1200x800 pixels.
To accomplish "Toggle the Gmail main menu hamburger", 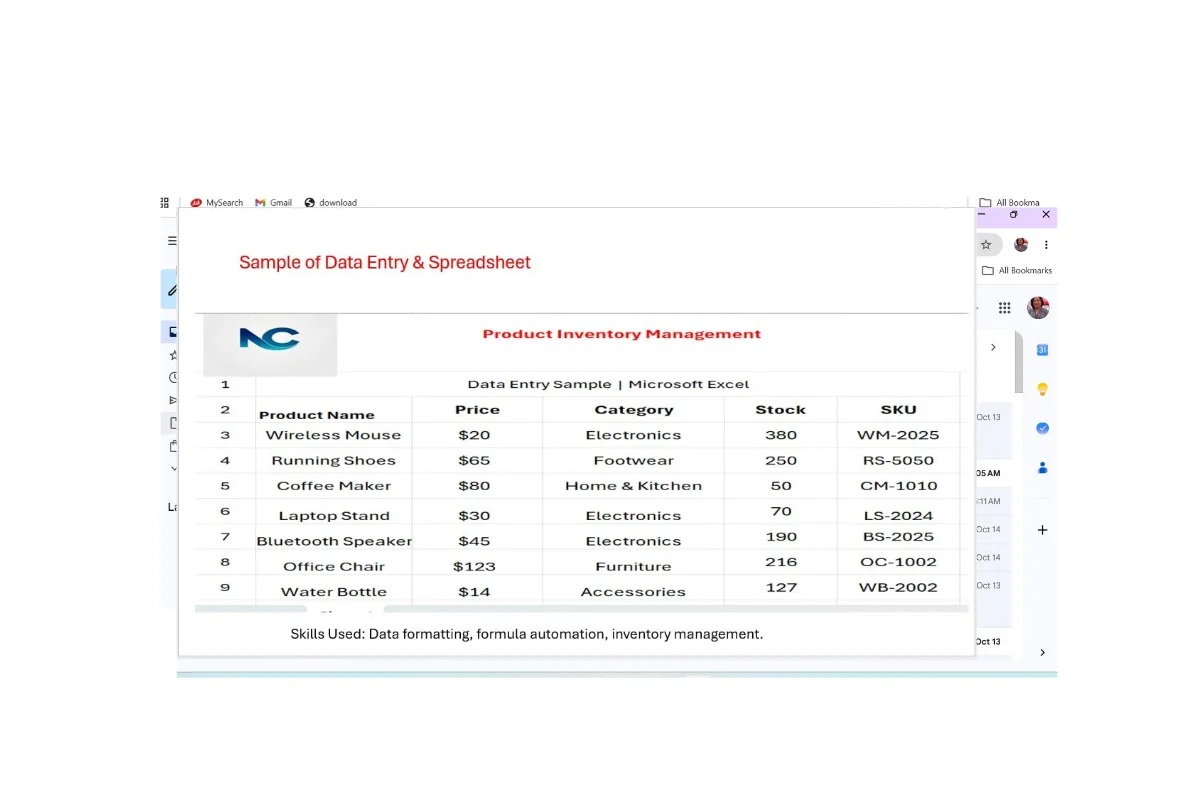I will [x=172, y=241].
